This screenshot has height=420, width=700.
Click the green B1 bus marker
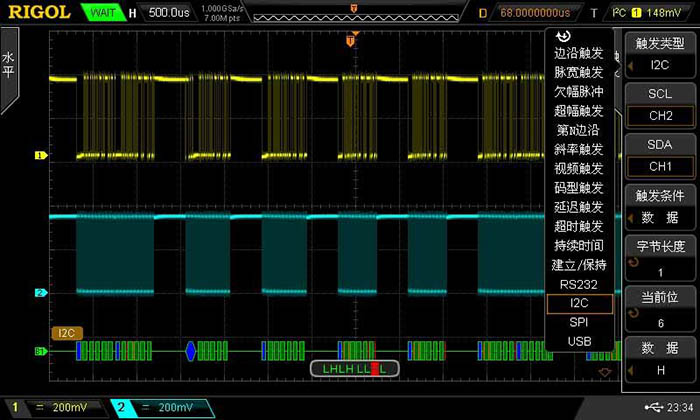pos(41,351)
